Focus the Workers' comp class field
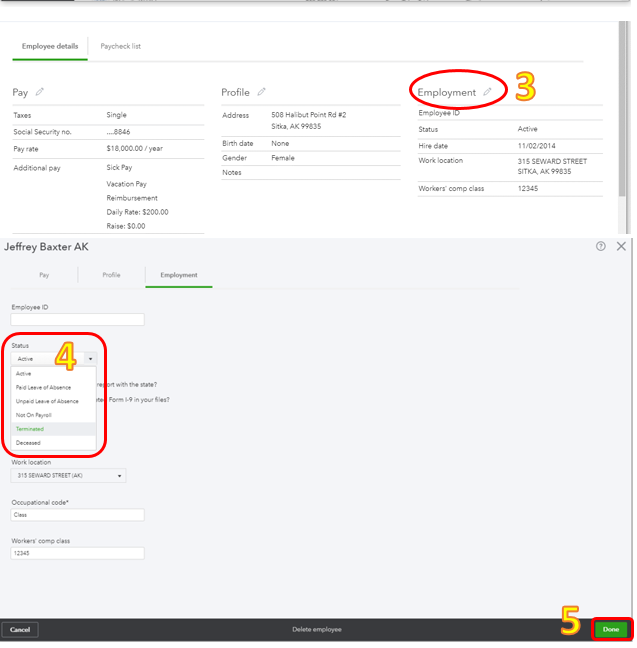 click(x=78, y=553)
